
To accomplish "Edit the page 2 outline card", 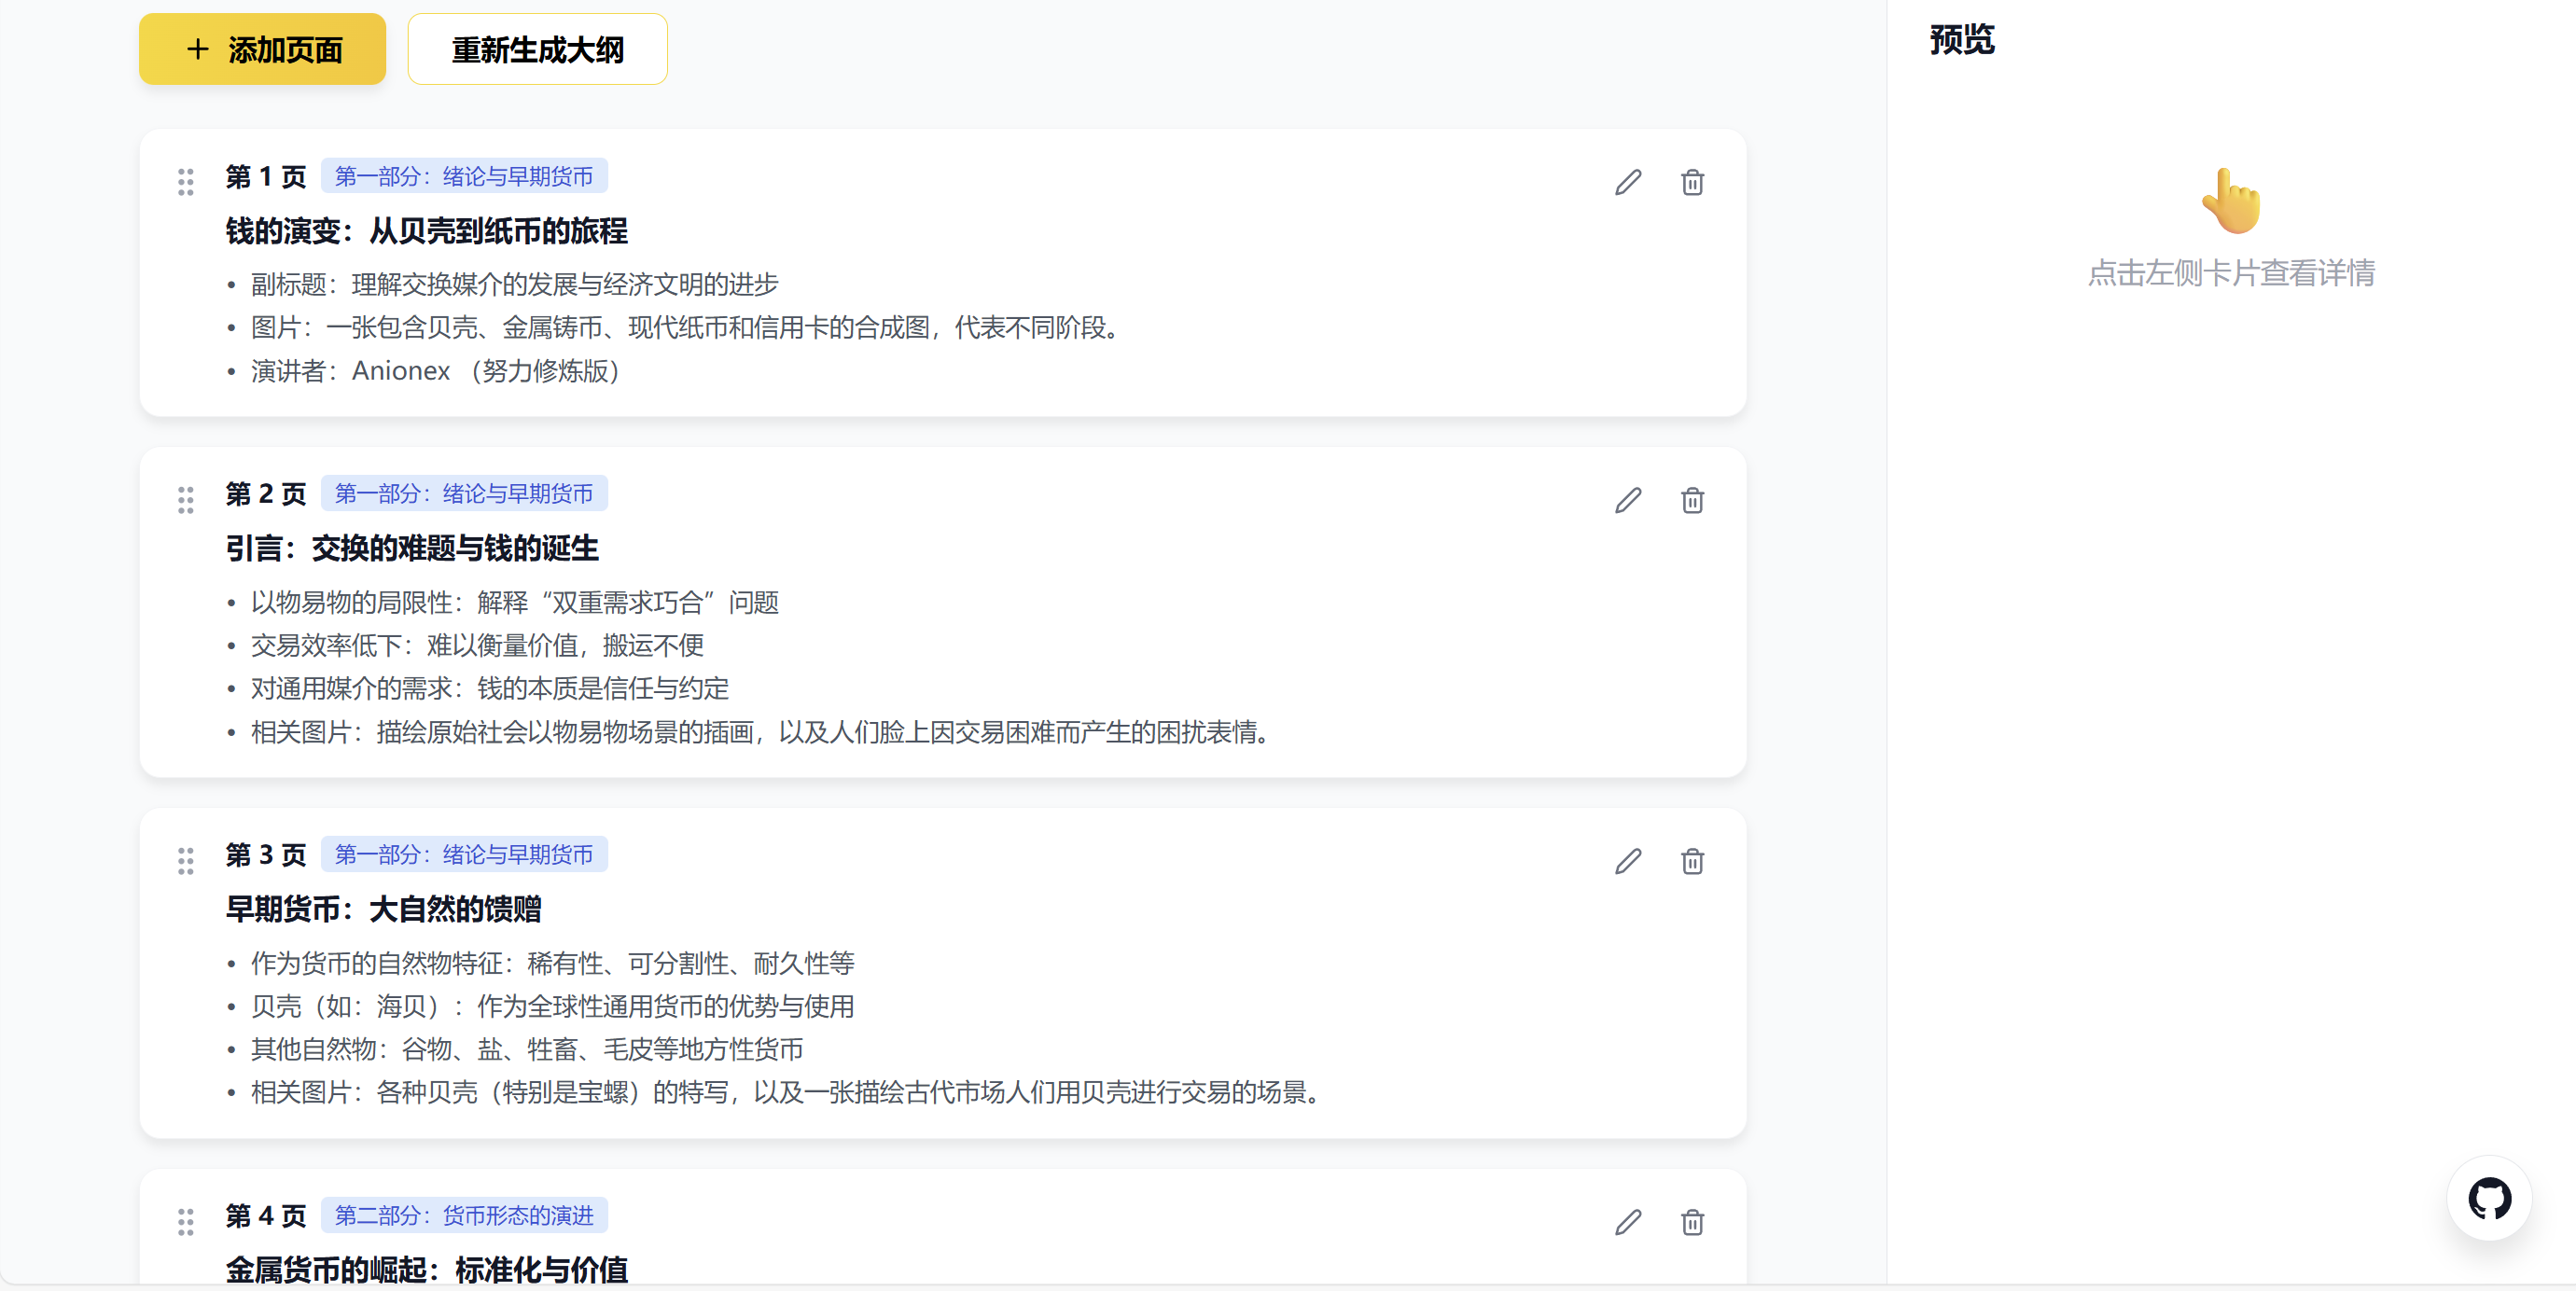I will click(x=1628, y=500).
